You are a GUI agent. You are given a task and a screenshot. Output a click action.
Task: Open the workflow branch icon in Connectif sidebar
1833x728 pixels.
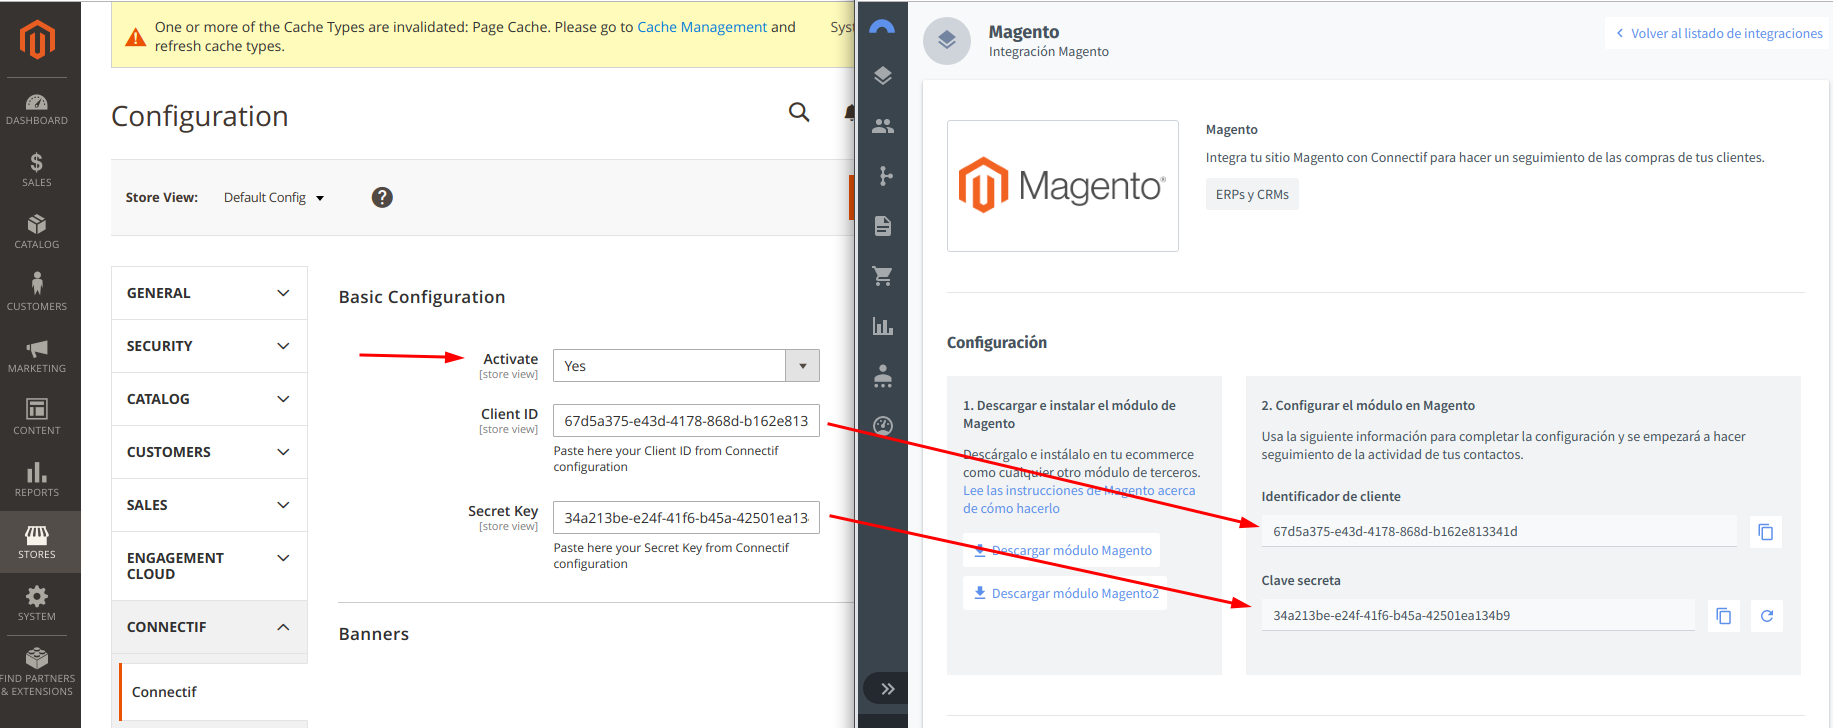coord(882,176)
